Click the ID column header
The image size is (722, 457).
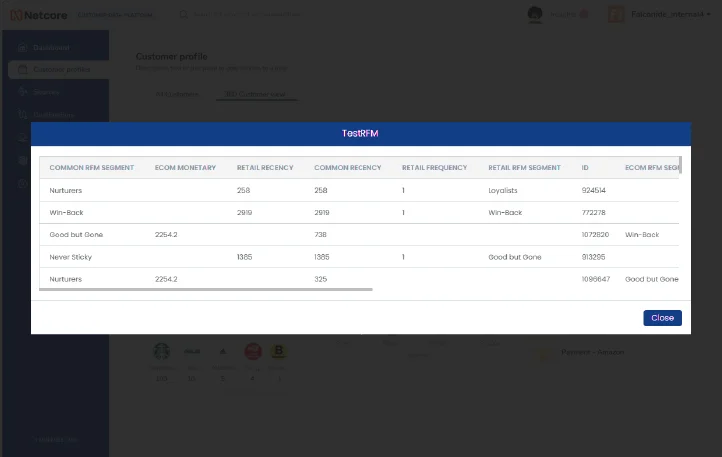coord(586,167)
